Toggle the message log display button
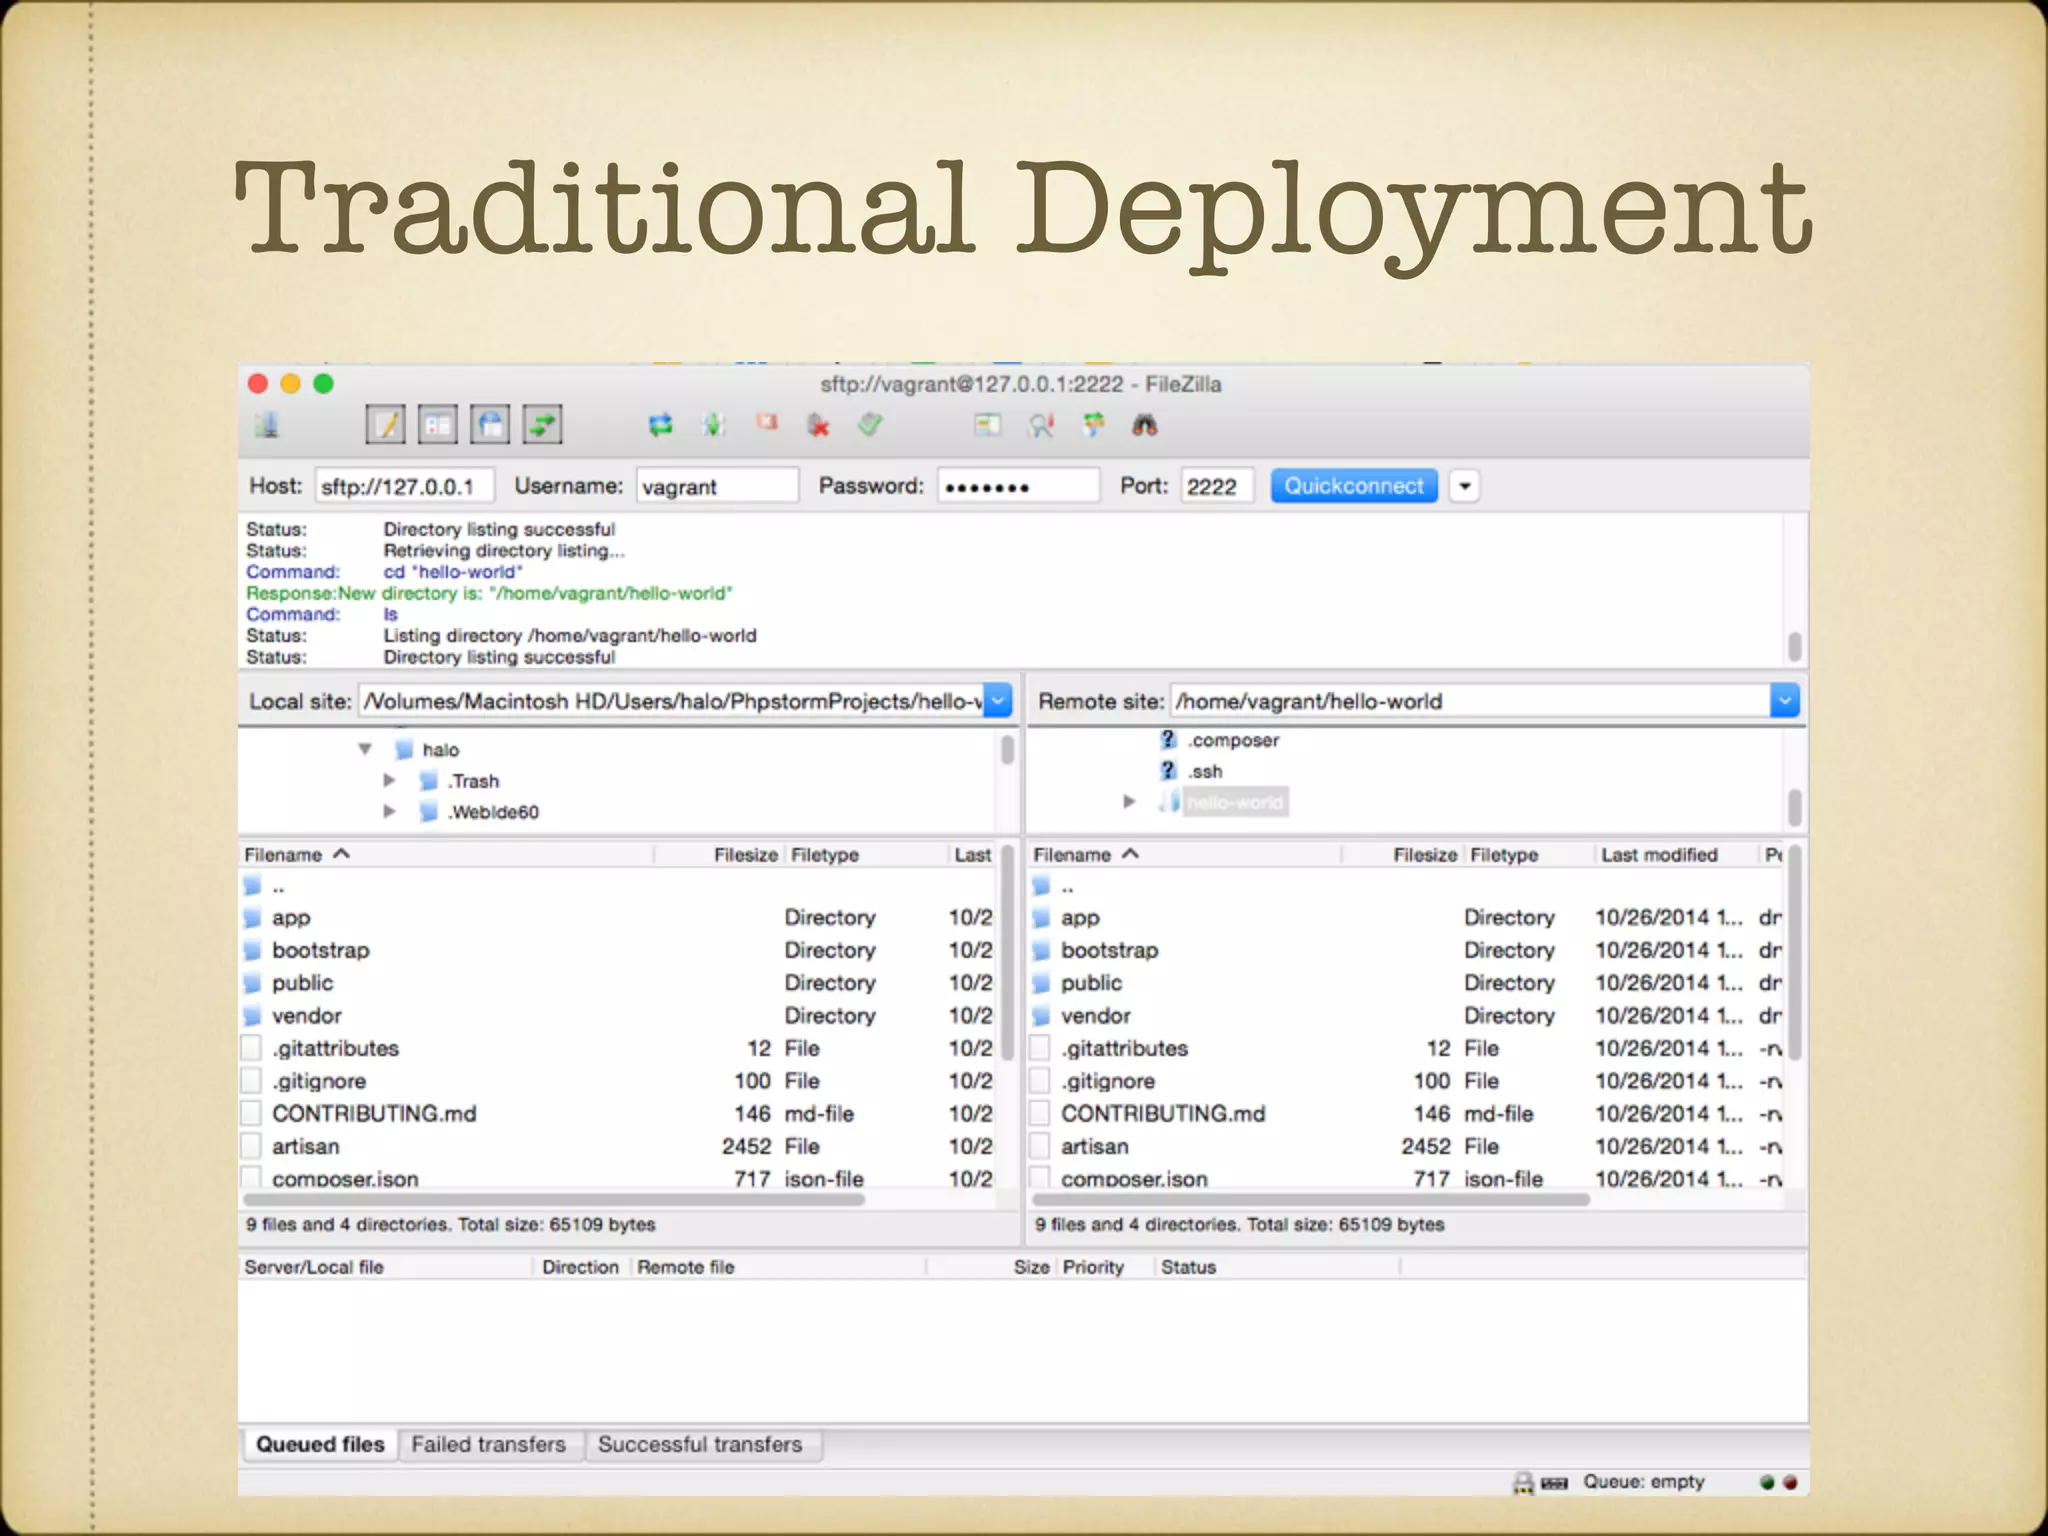Screen dimensions: 2048x1536 [386, 426]
